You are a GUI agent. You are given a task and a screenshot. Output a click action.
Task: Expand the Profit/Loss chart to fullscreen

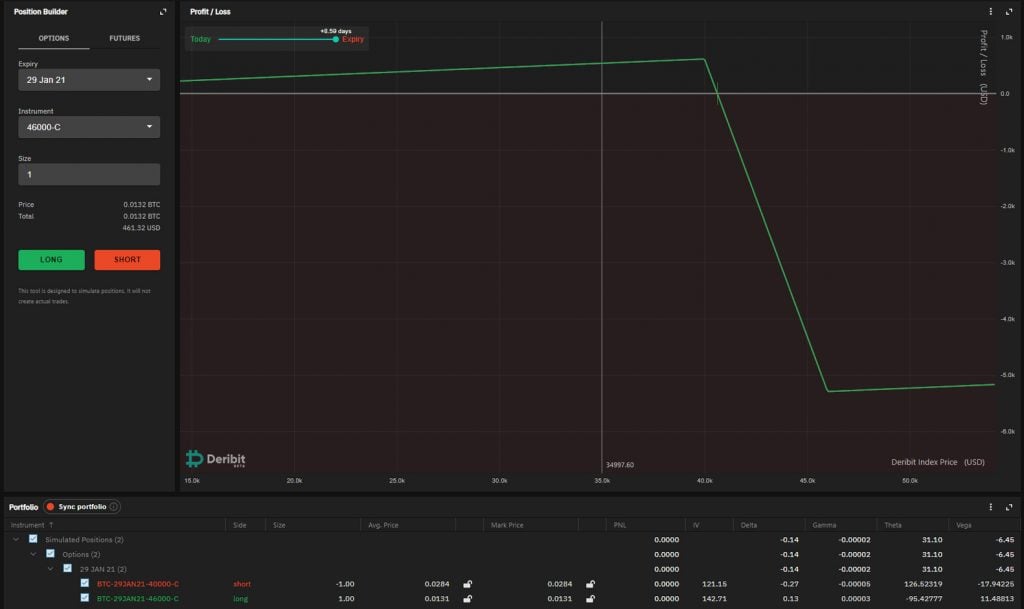coord(1008,11)
